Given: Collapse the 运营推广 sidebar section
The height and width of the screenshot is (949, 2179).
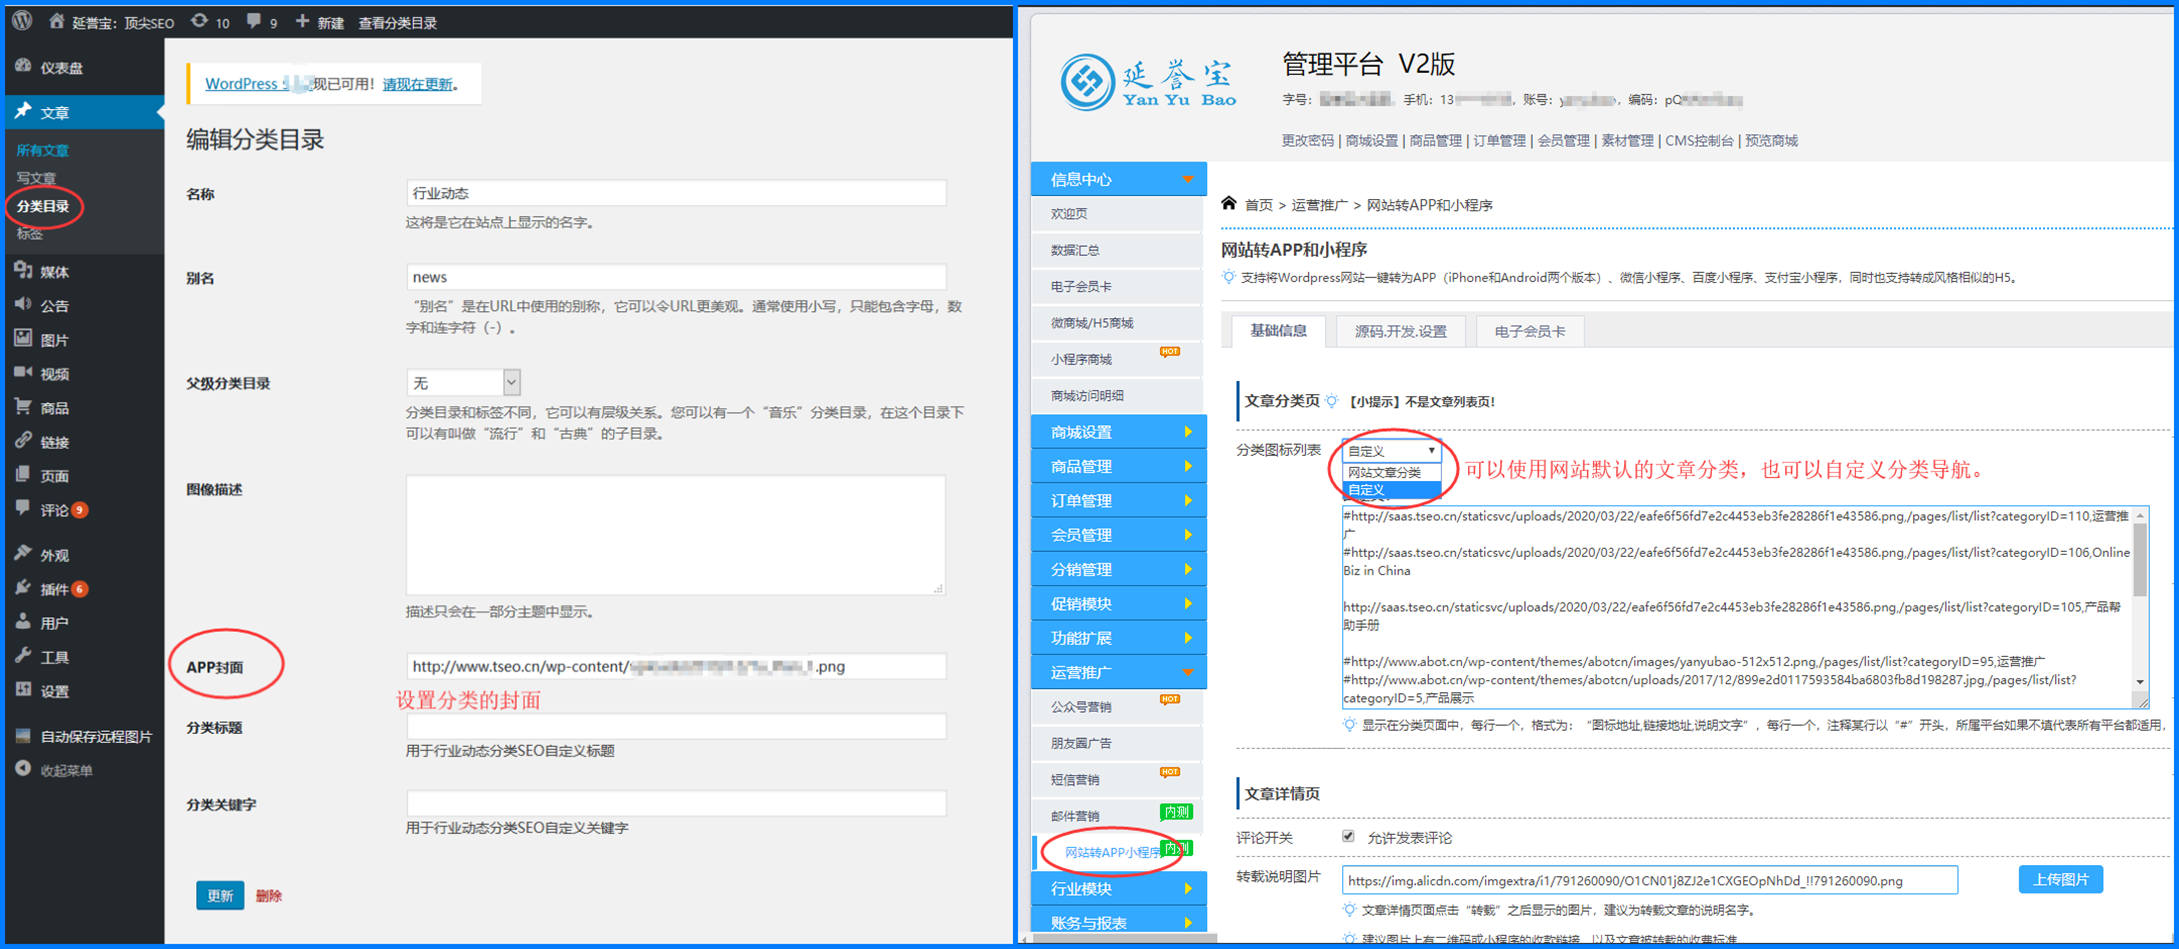Looking at the screenshot, I should (1118, 672).
